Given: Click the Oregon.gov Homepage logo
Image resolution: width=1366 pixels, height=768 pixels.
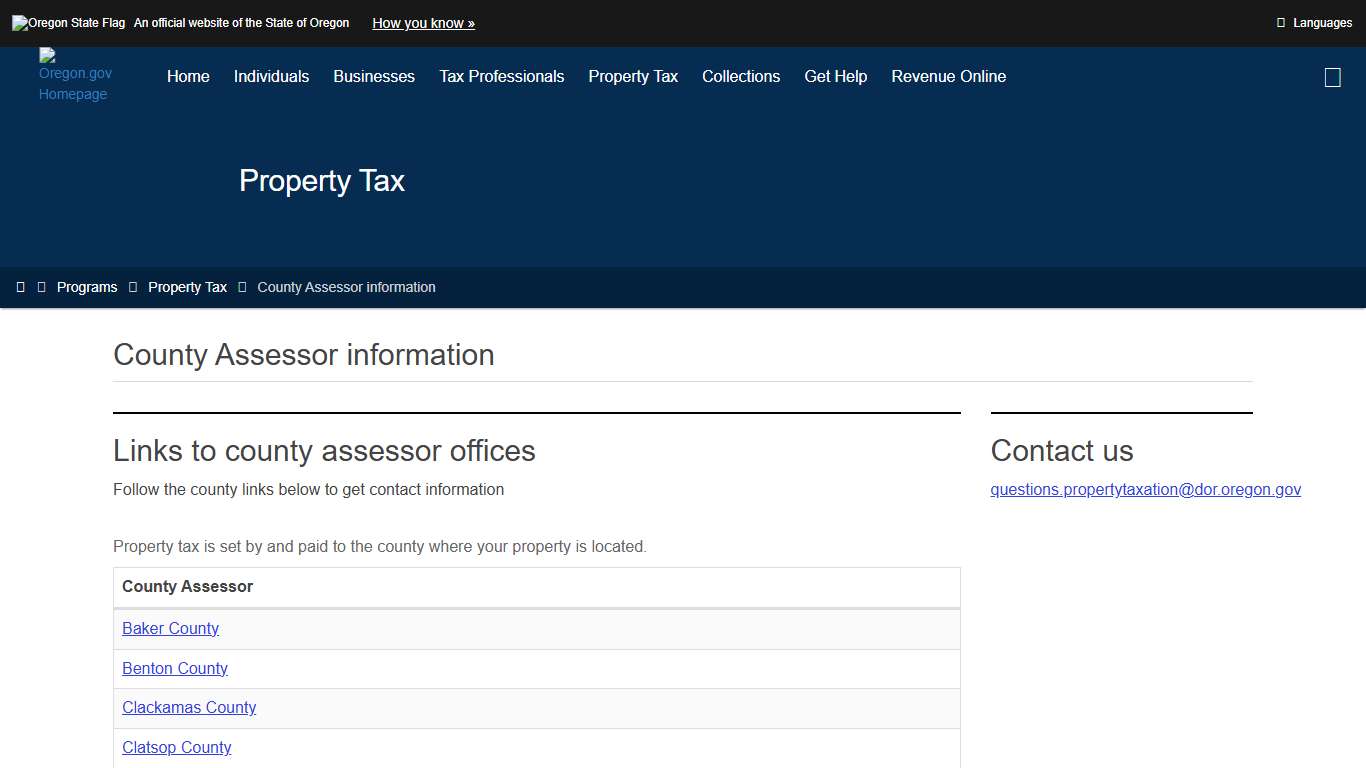Looking at the screenshot, I should (73, 76).
